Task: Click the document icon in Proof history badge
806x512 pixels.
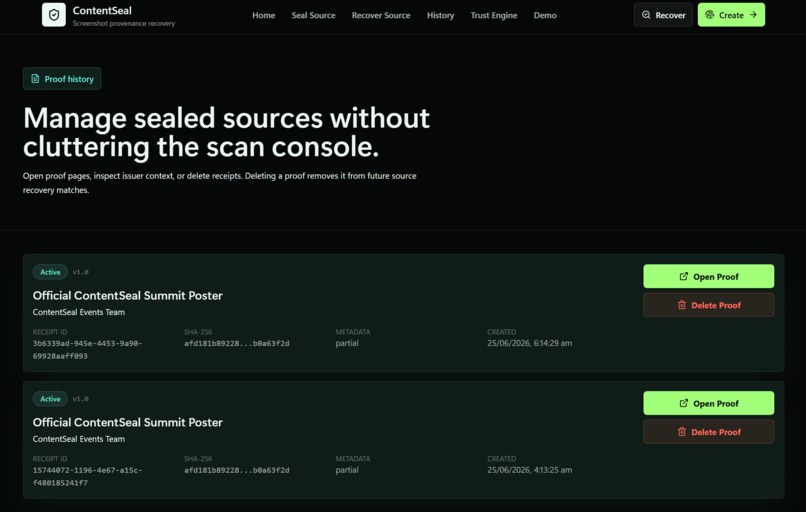Action: click(x=35, y=79)
